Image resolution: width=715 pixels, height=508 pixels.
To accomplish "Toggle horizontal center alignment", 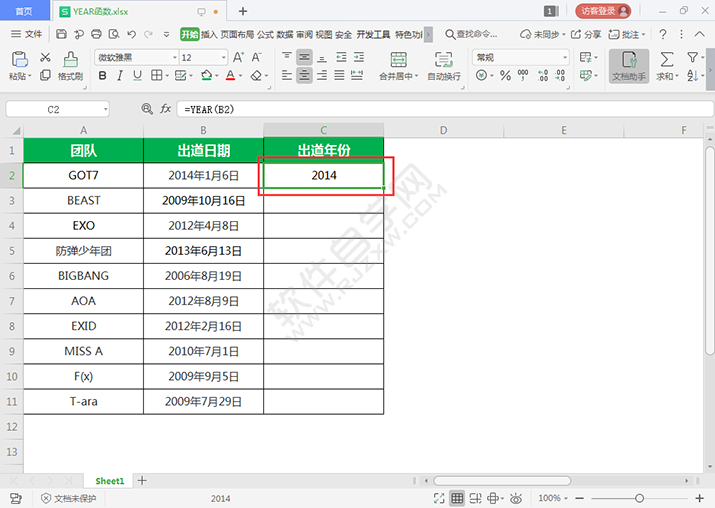I will tap(304, 75).
